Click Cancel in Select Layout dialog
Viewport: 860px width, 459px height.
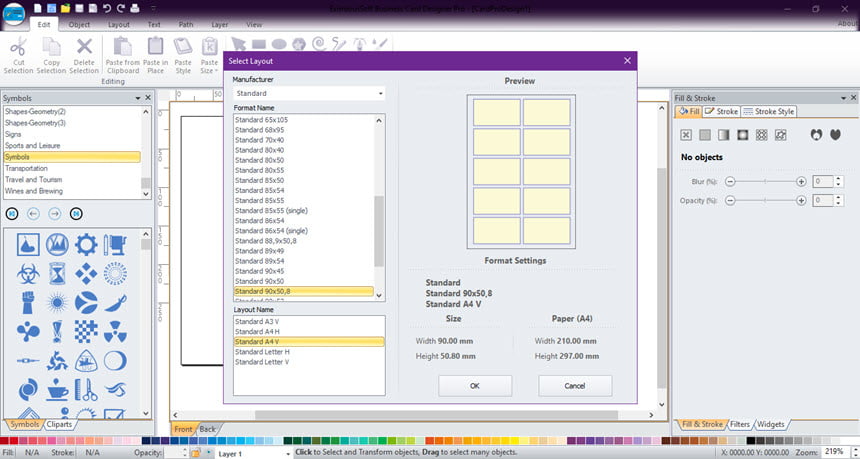(x=575, y=386)
